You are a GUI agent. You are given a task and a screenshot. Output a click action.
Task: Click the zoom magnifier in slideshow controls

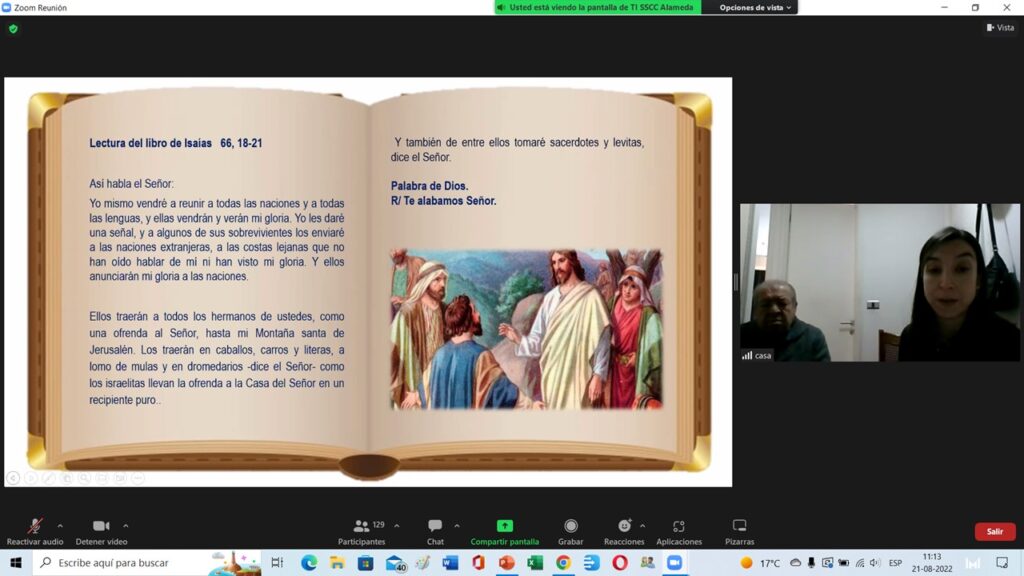(84, 478)
